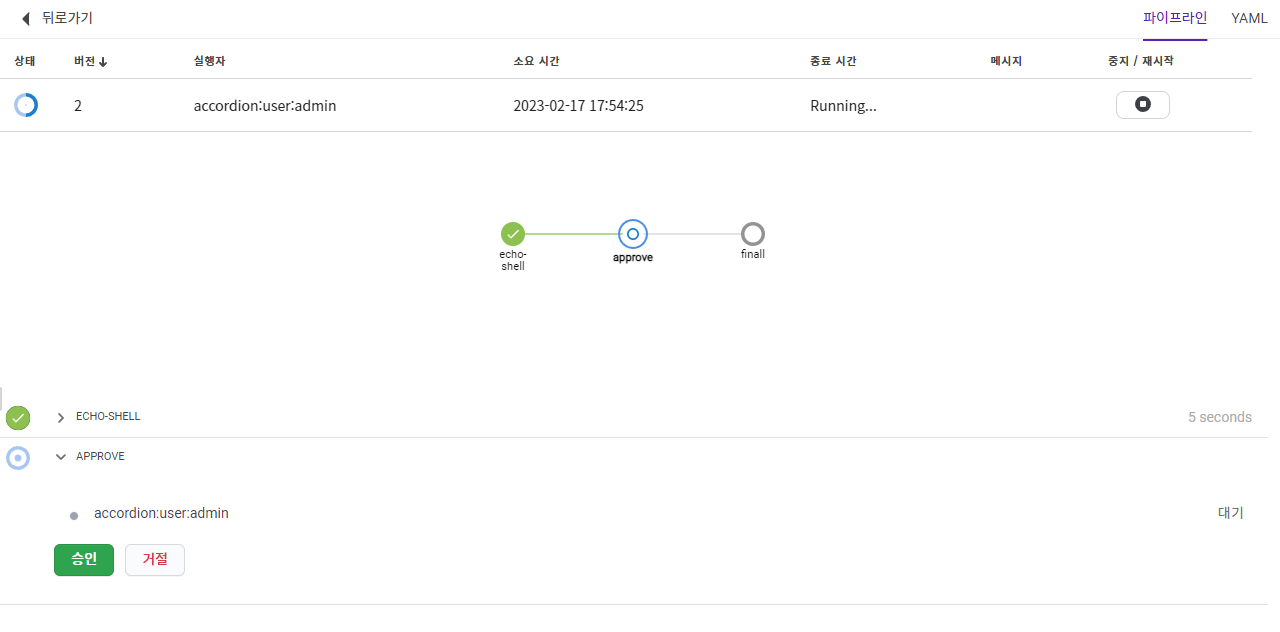Click the 메시지 column header
Viewport: 1280px width, 632px height.
pos(1006,61)
